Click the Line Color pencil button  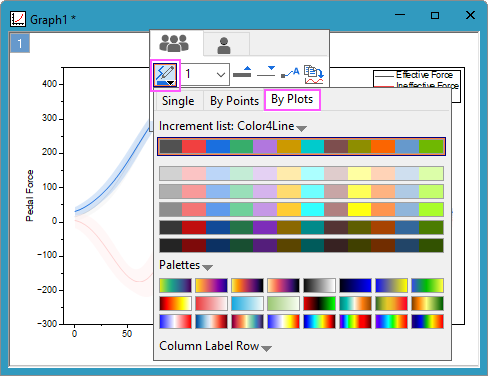click(x=166, y=75)
